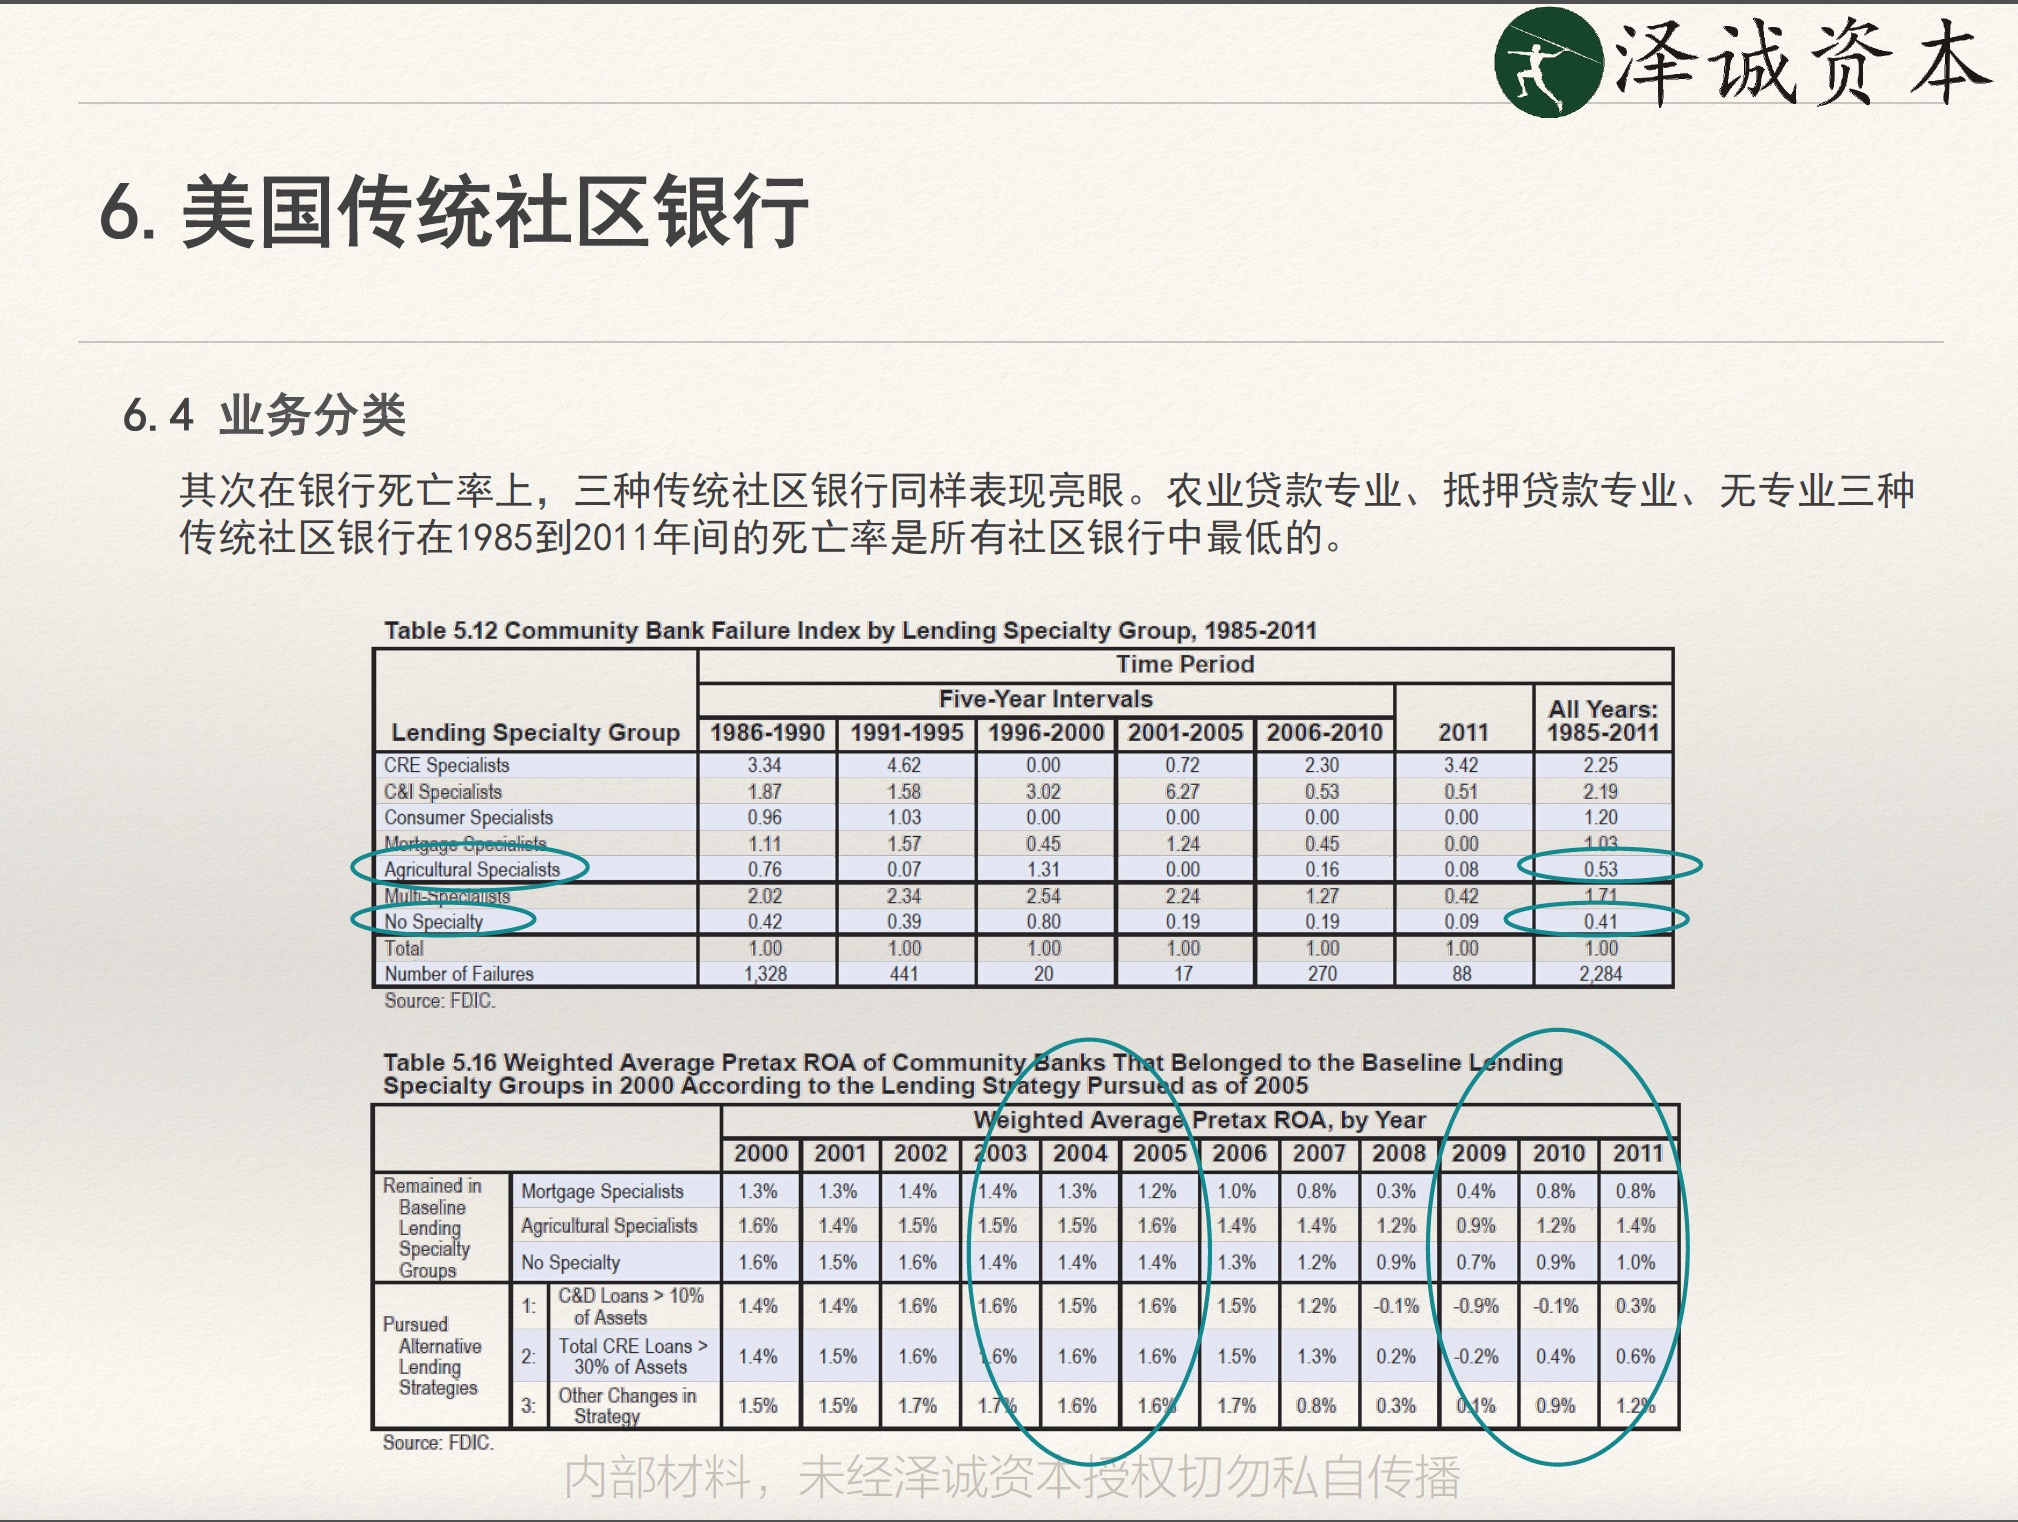Click the Consumer Specialists row label
2018x1522 pixels.
(468, 817)
